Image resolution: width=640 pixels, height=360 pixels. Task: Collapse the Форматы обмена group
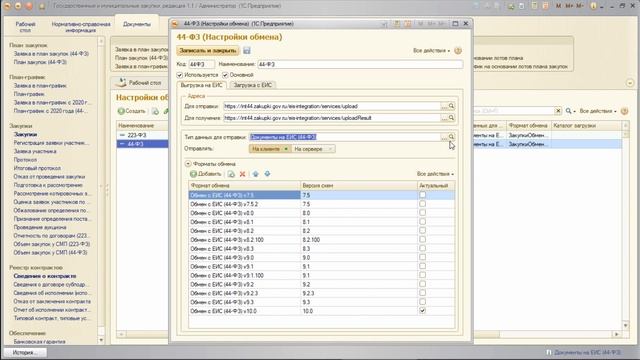(x=188, y=164)
